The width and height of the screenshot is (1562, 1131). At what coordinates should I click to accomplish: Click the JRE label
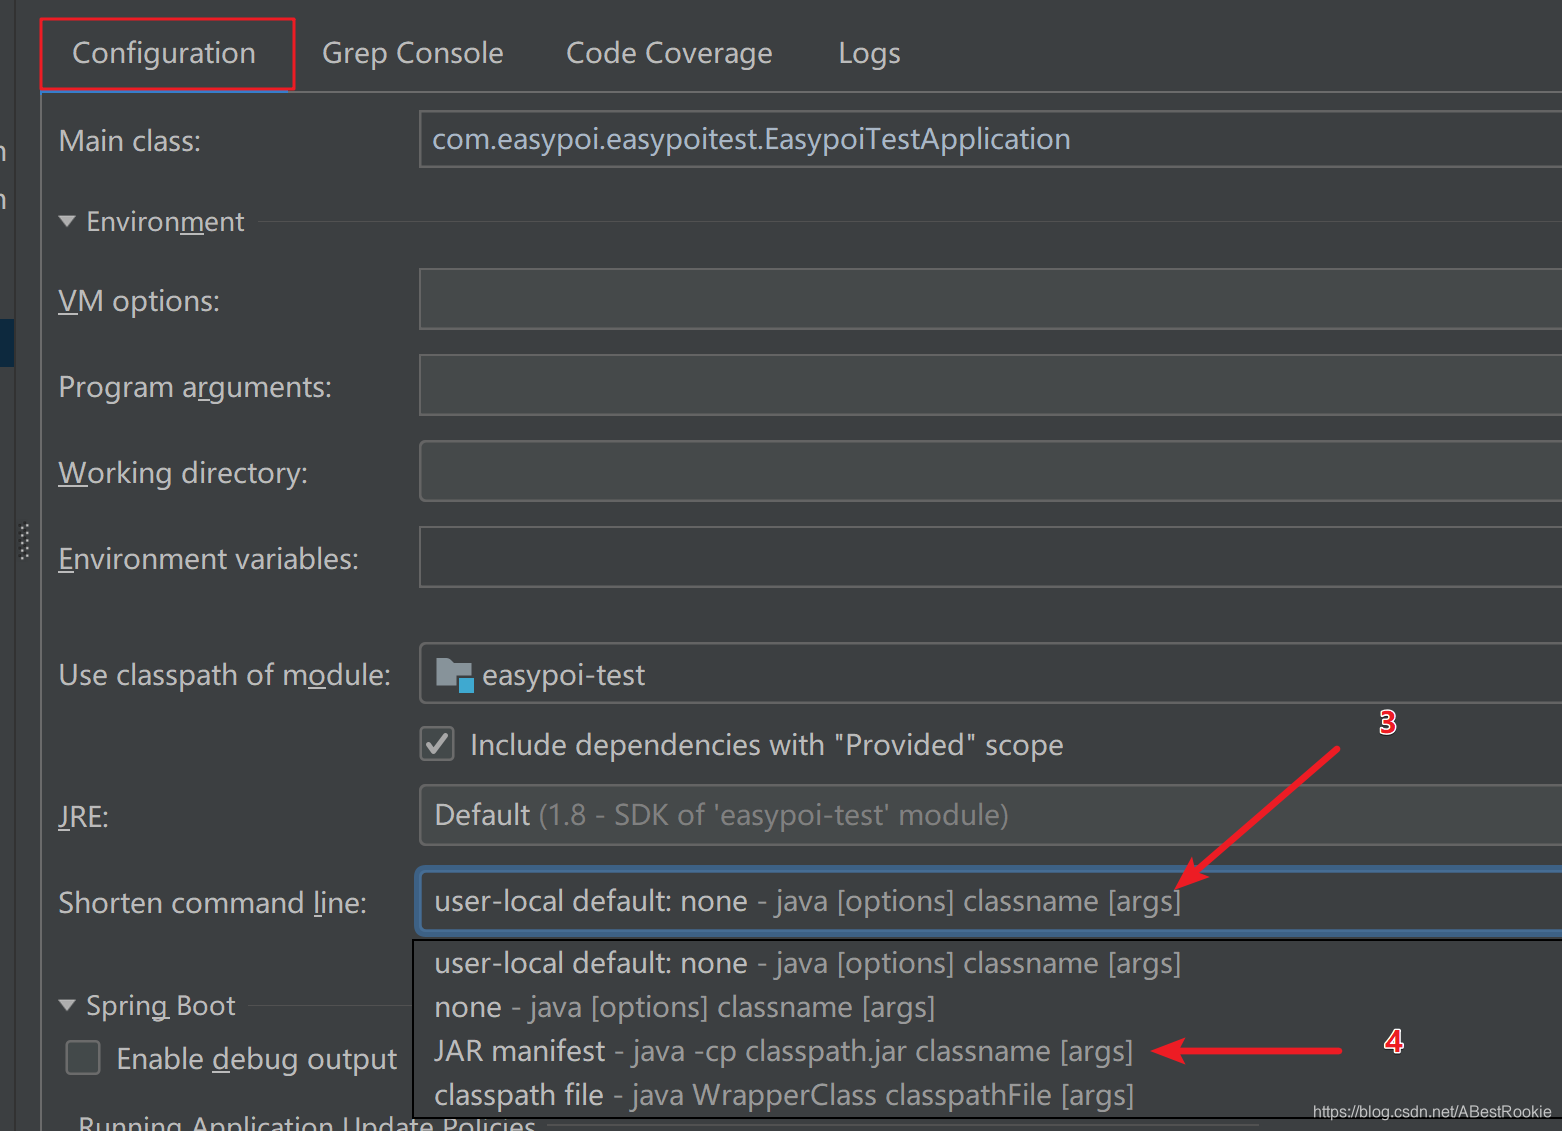pyautogui.click(x=83, y=817)
